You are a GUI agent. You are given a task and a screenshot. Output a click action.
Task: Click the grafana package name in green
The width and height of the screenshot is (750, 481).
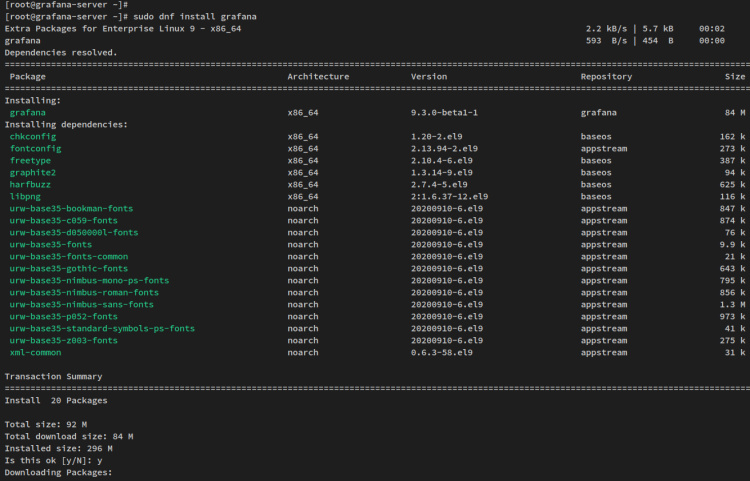tap(27, 113)
